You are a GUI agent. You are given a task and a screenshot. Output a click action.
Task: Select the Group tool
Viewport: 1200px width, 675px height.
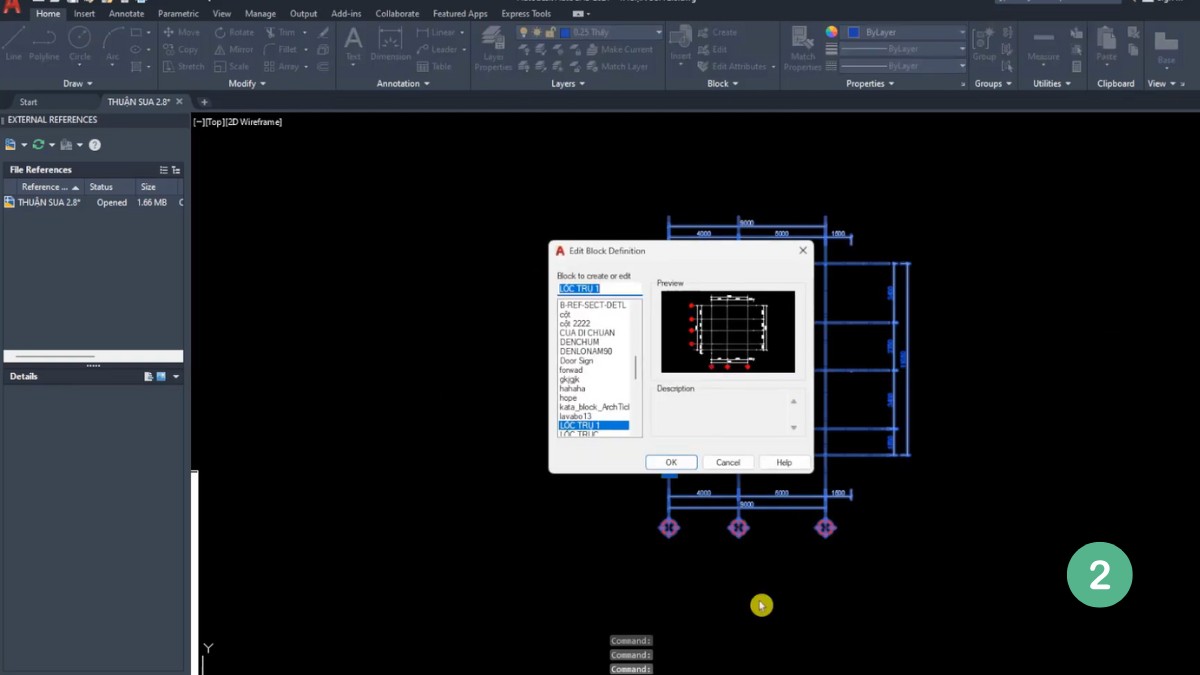coord(984,44)
